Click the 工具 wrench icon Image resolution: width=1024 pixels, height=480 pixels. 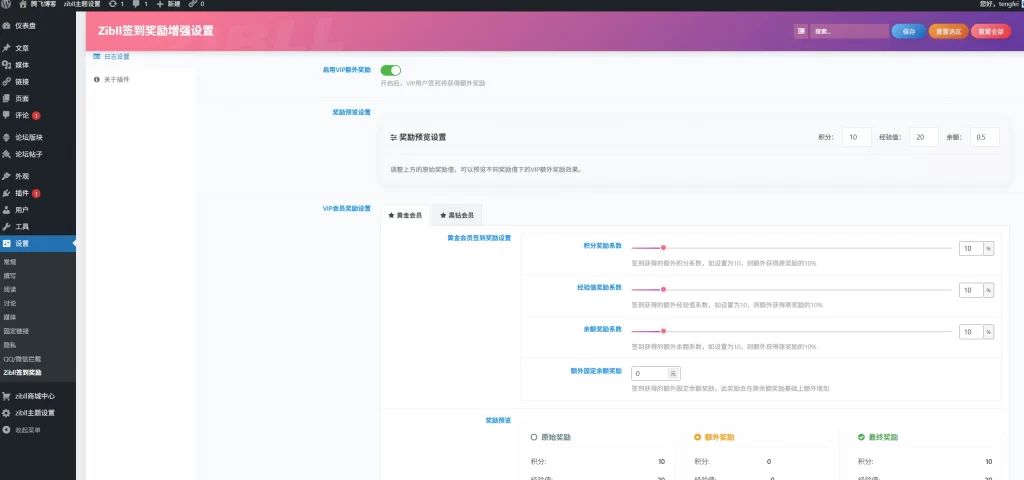7,227
